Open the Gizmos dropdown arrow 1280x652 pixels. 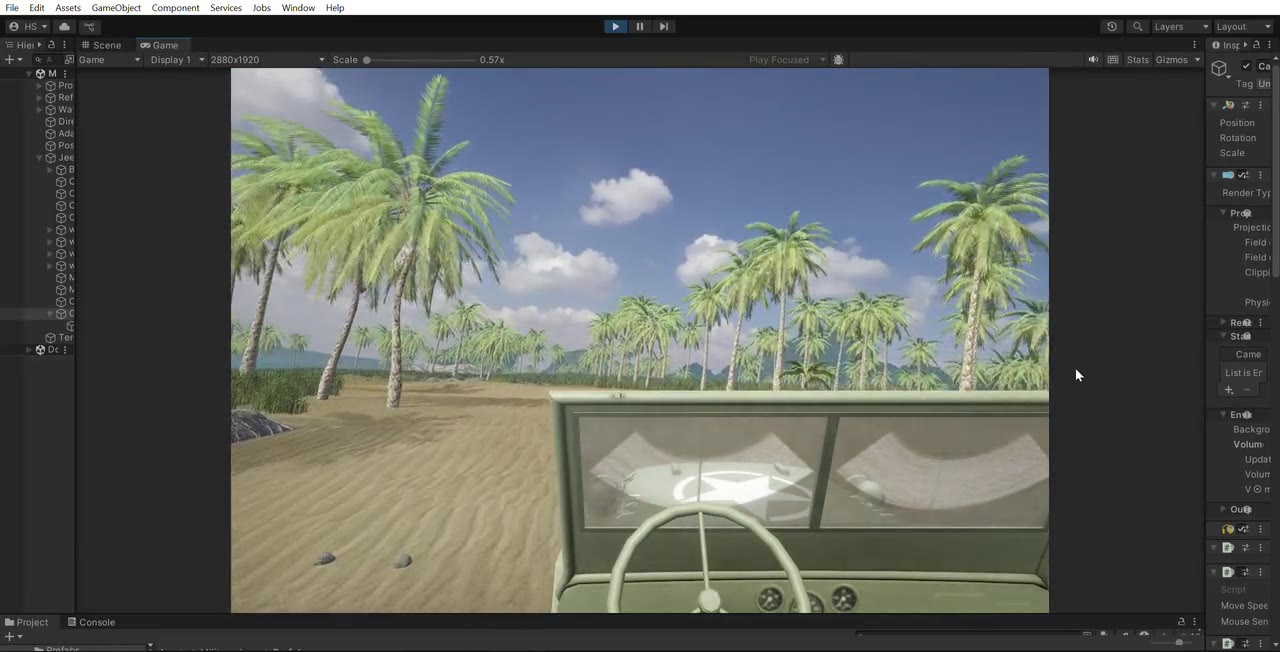1197,60
